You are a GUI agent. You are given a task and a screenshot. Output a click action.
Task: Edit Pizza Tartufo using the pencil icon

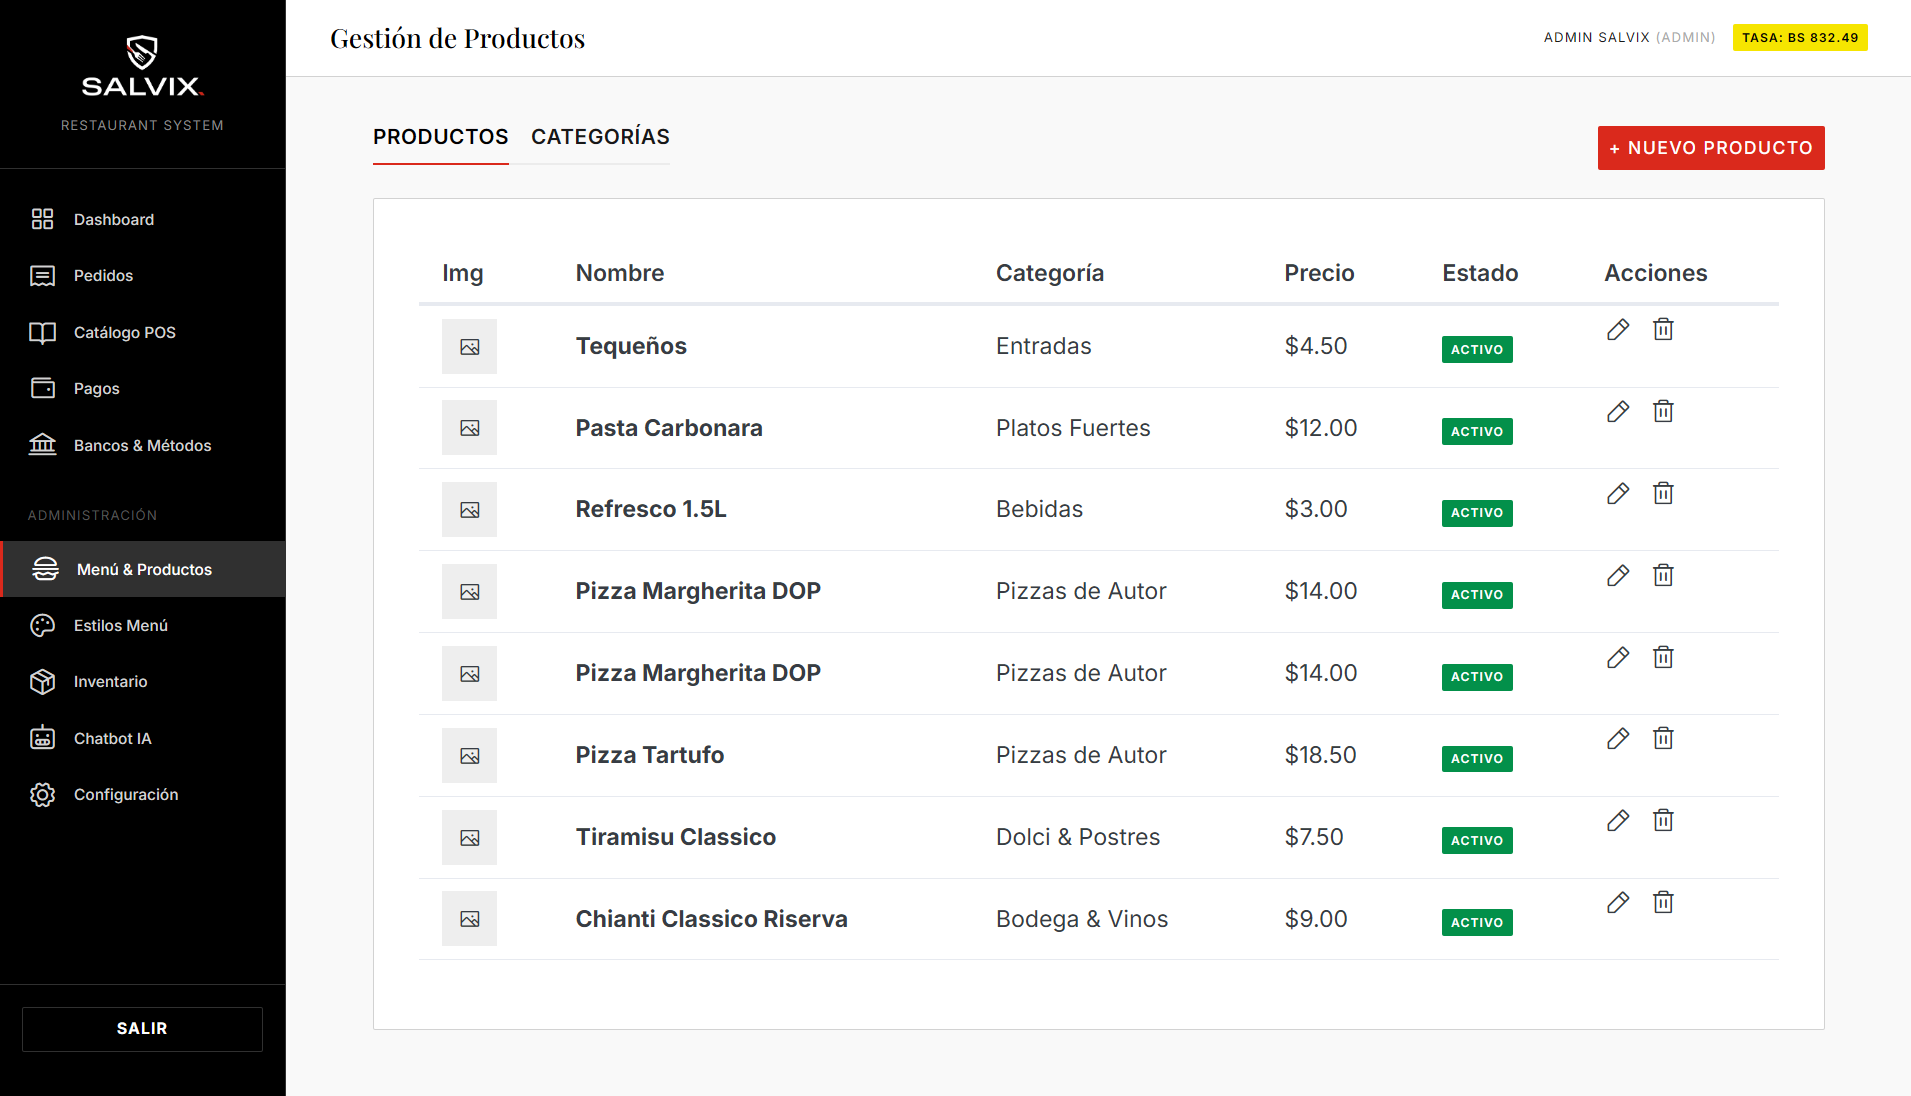pos(1618,738)
